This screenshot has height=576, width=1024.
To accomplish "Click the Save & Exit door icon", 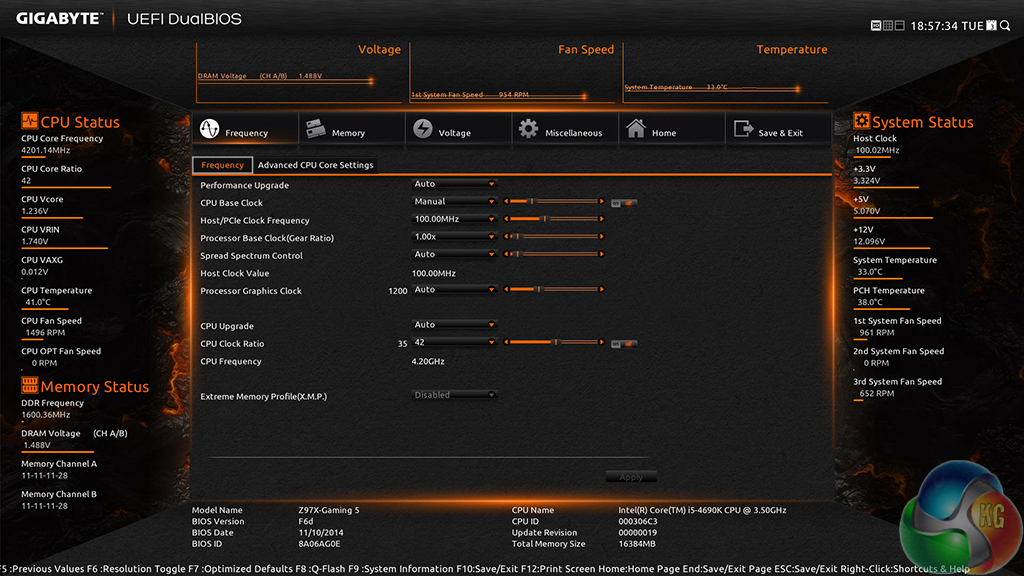I will click(743, 129).
